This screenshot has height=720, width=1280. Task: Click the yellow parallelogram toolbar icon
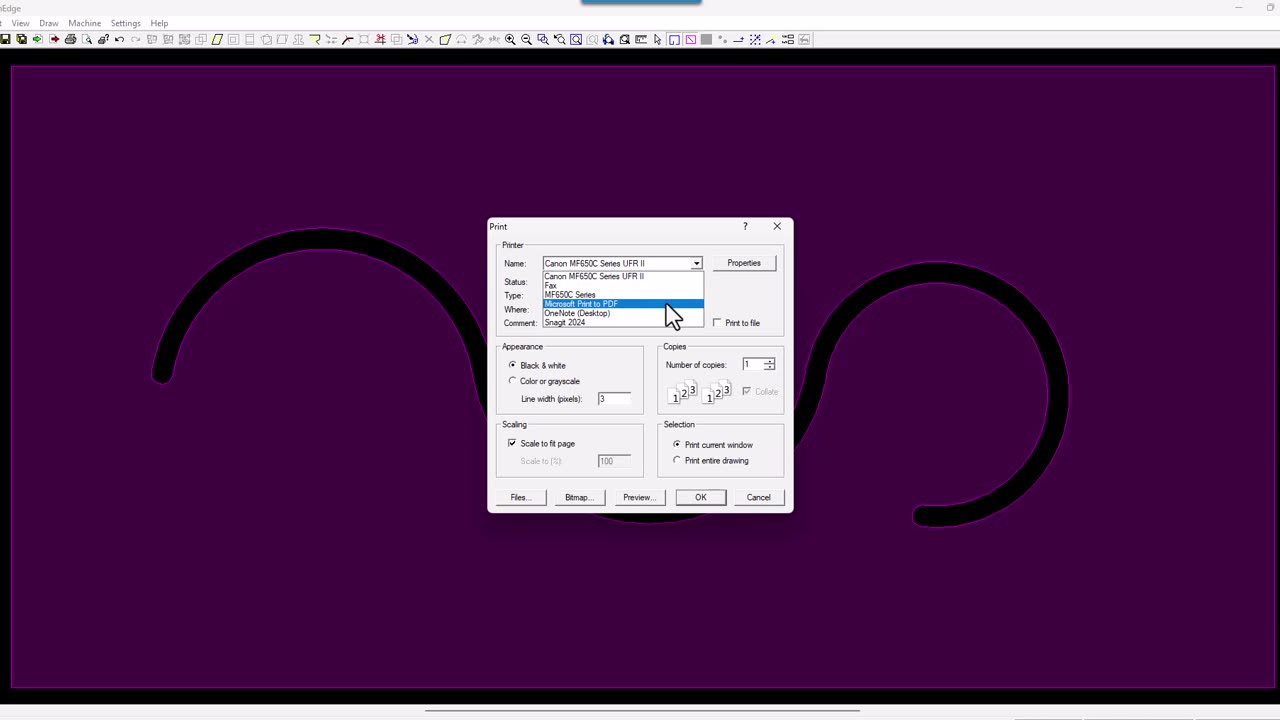(217, 39)
